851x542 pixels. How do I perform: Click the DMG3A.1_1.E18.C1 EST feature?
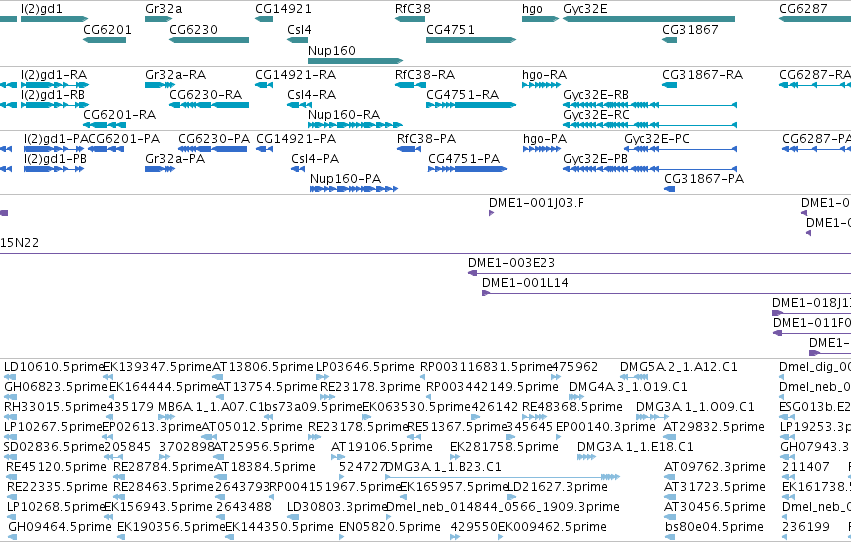(586, 457)
